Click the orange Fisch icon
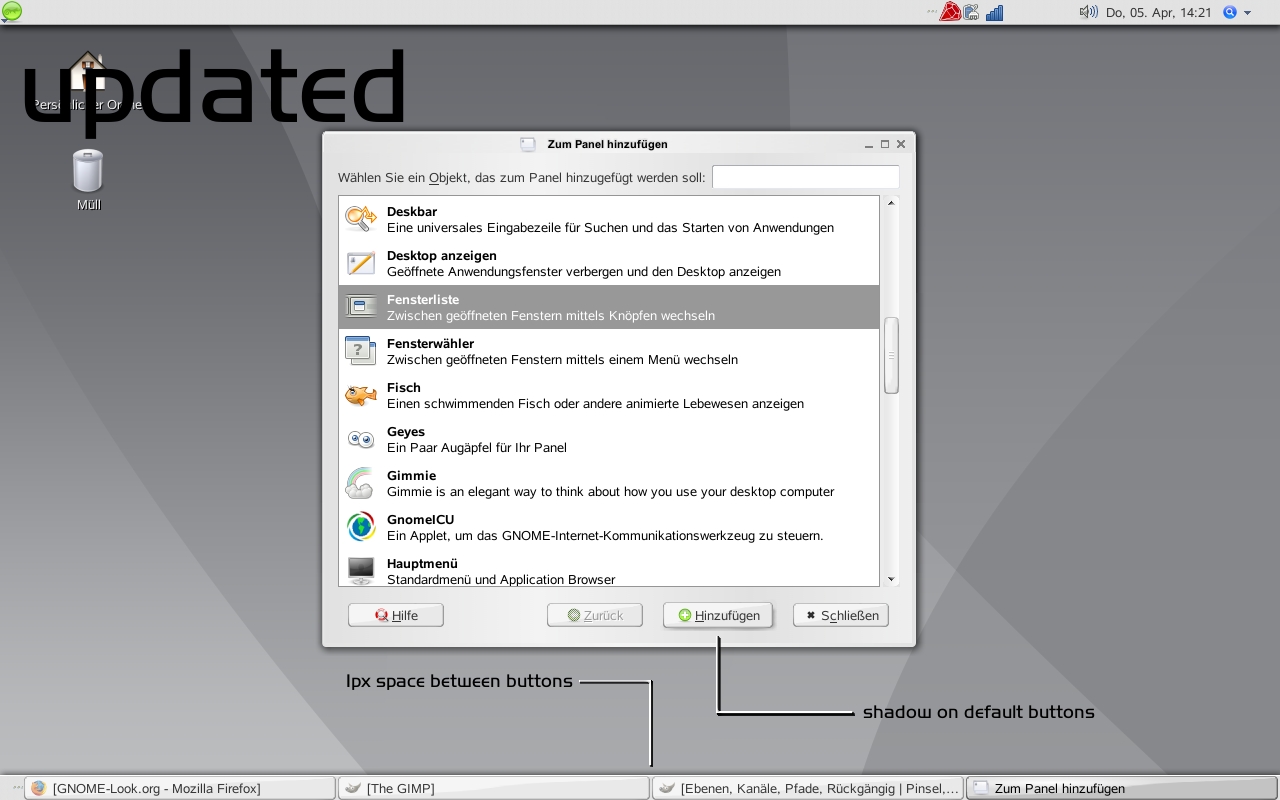The image size is (1280, 800). pos(360,395)
